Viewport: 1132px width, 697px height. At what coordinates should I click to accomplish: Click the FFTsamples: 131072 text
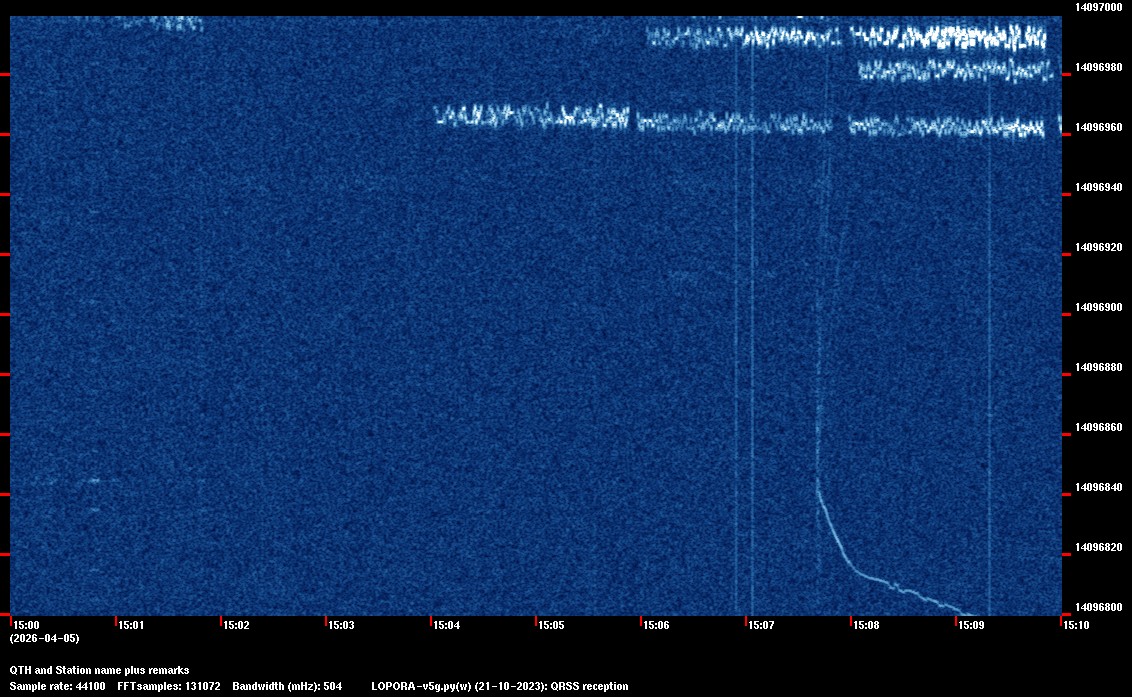[x=169, y=686]
